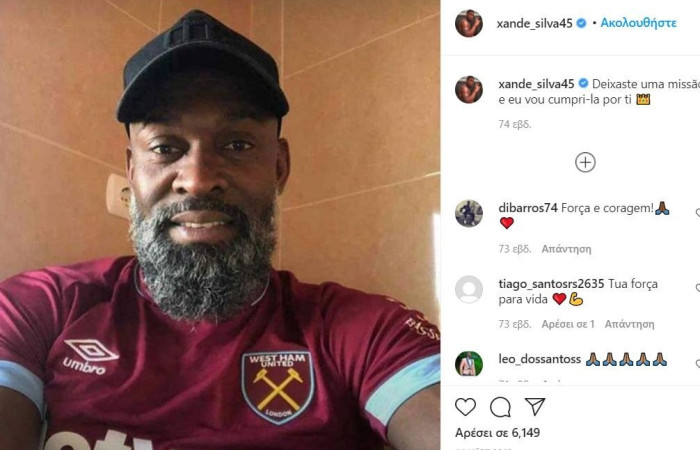Open the xande_silva45 username in the header
Viewport: 700px width, 450px height.
coord(534,23)
